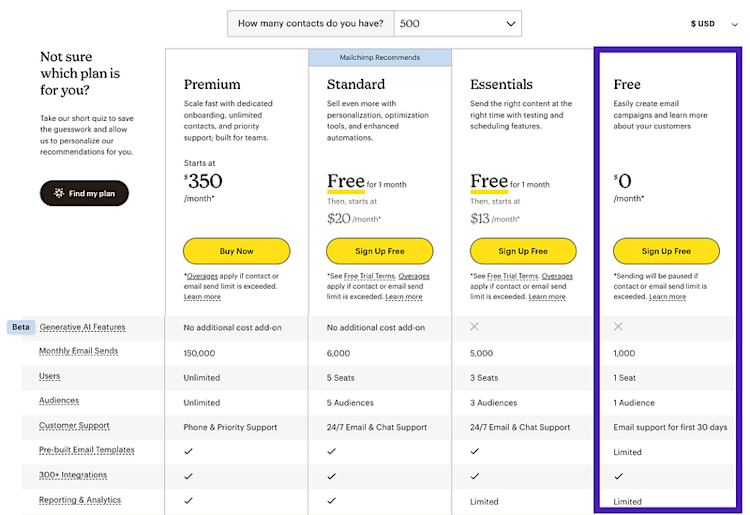
Task: Click Sign Up Free under the Essentials plan
Action: point(523,251)
